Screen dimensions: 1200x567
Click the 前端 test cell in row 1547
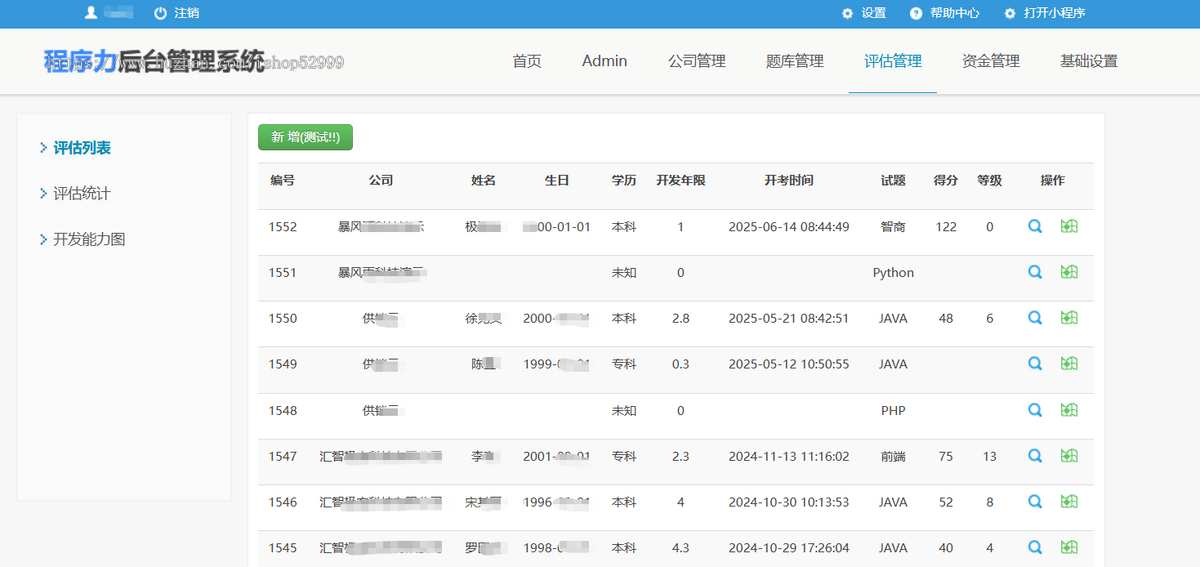pyautogui.click(x=893, y=457)
